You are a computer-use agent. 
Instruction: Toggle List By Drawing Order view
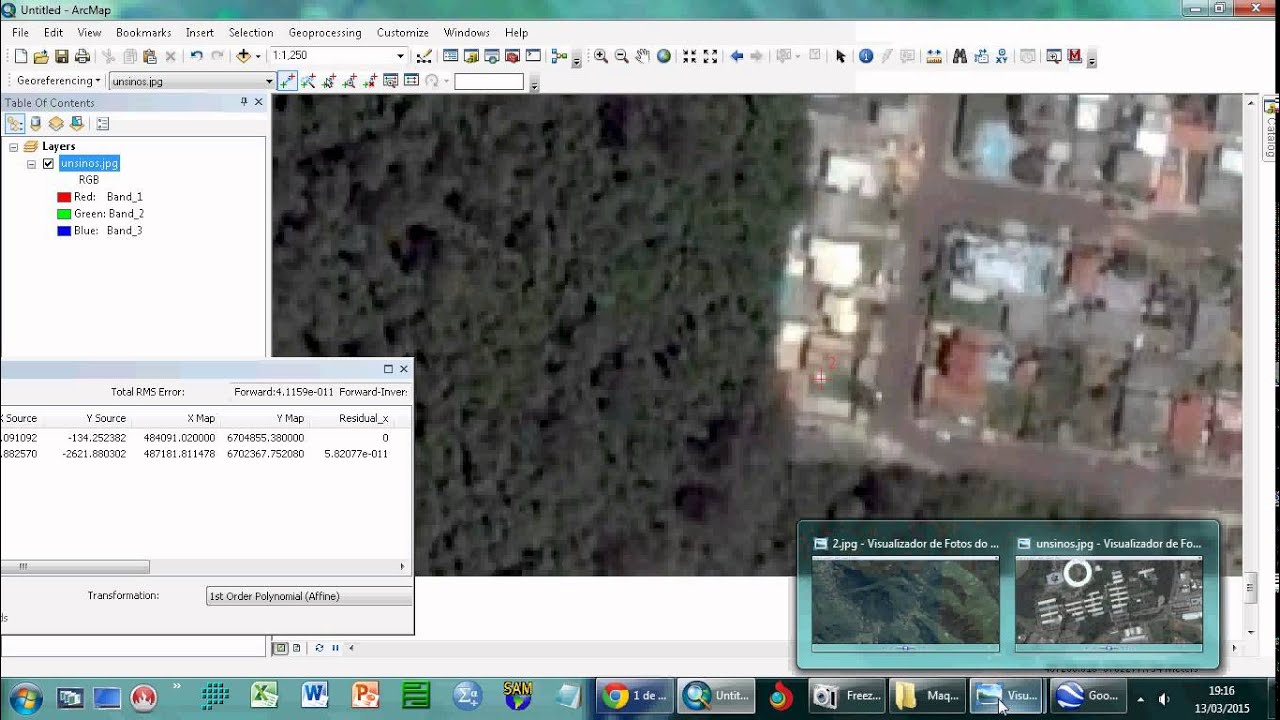[x=15, y=124]
